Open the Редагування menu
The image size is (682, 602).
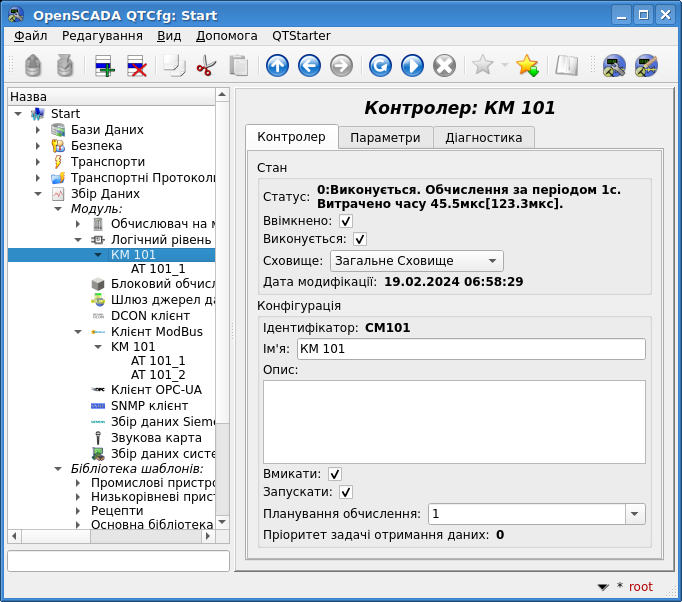pyautogui.click(x=102, y=36)
